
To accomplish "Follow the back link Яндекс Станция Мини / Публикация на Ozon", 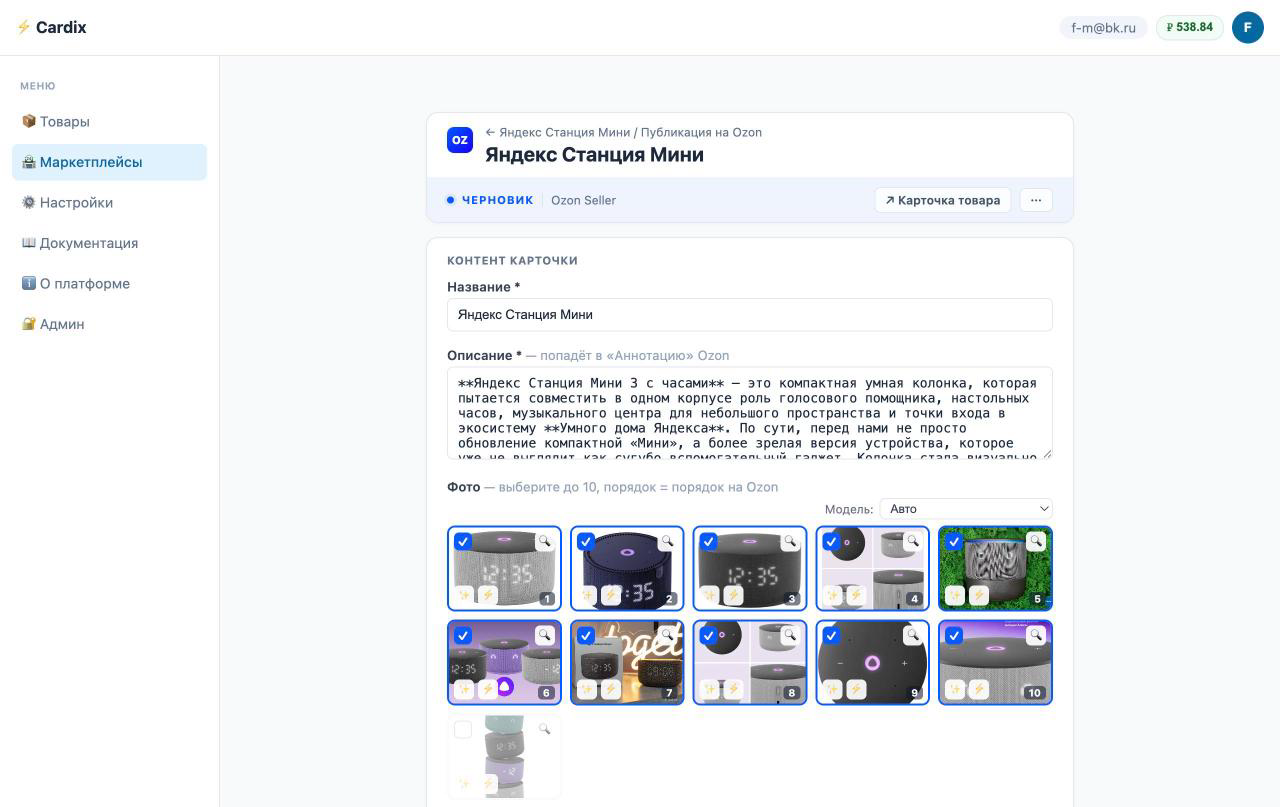I will coord(624,132).
